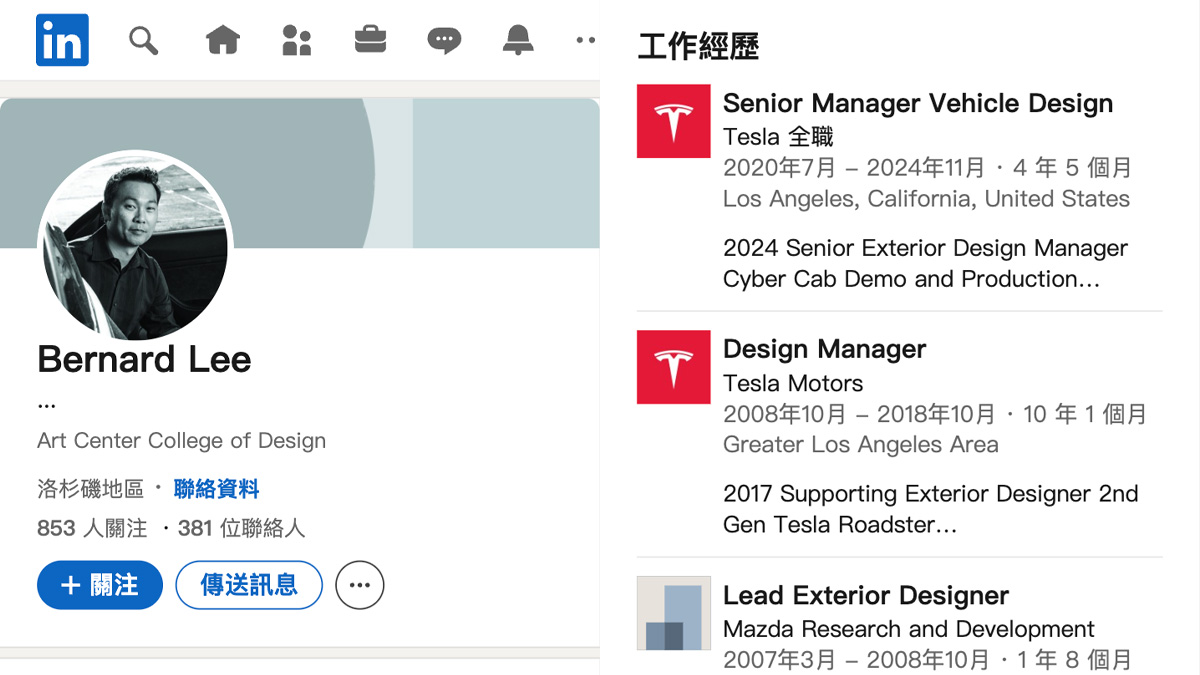Click Art Center College of Design text

pyautogui.click(x=181, y=441)
